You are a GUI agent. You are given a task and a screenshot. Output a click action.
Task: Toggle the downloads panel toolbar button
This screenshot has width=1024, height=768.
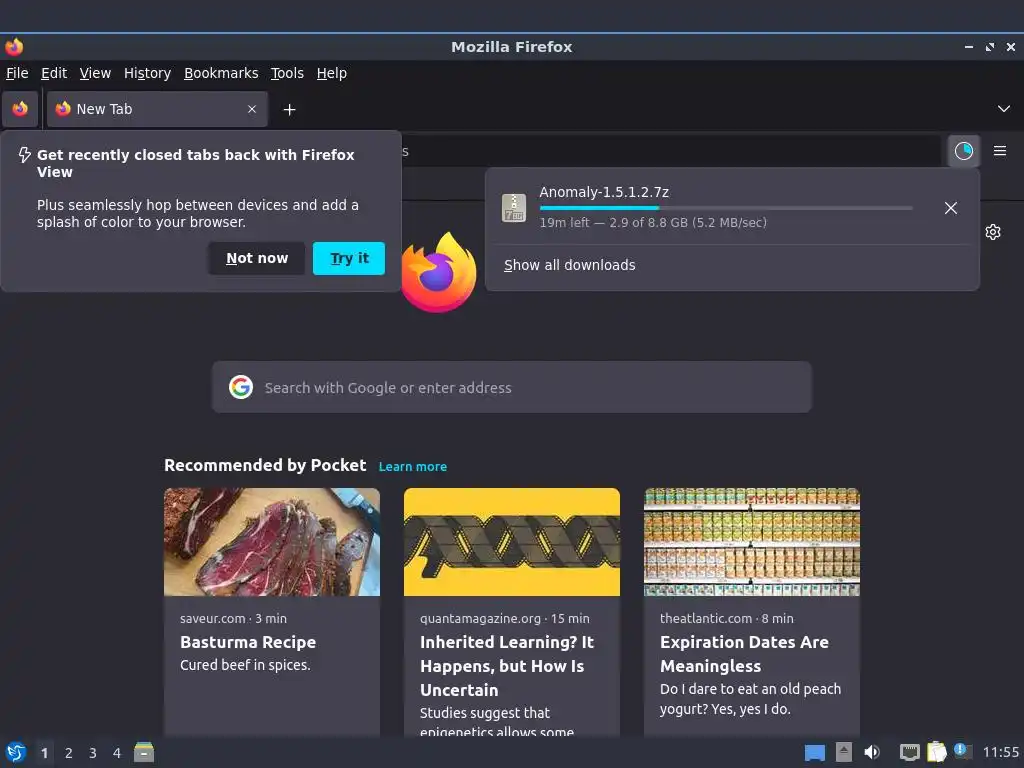point(963,151)
